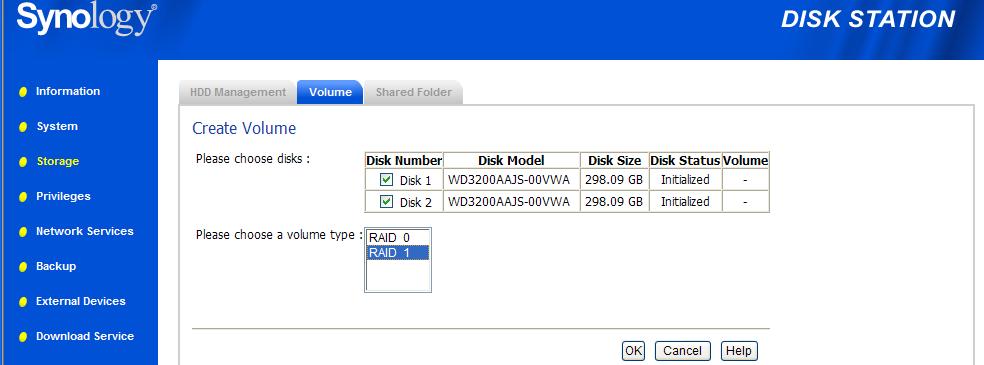The height and width of the screenshot is (365, 984).
Task: Click Disk 2 model WD3200AAJS-00VWA cell
Action: (511, 202)
